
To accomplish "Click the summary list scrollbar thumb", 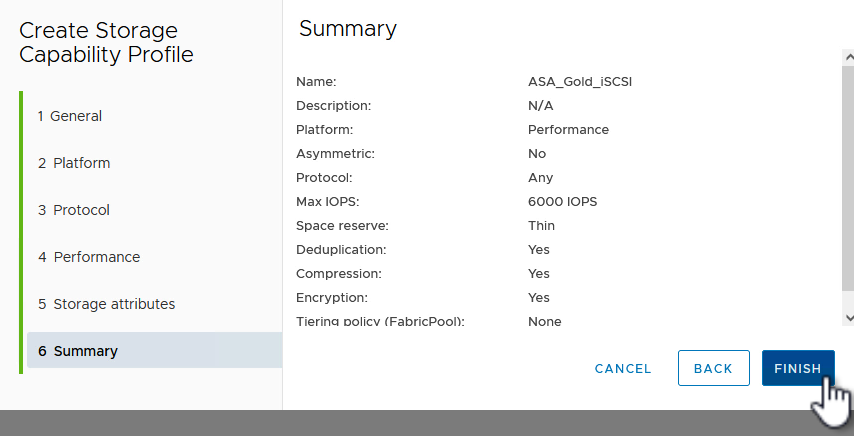I will tap(848, 180).
